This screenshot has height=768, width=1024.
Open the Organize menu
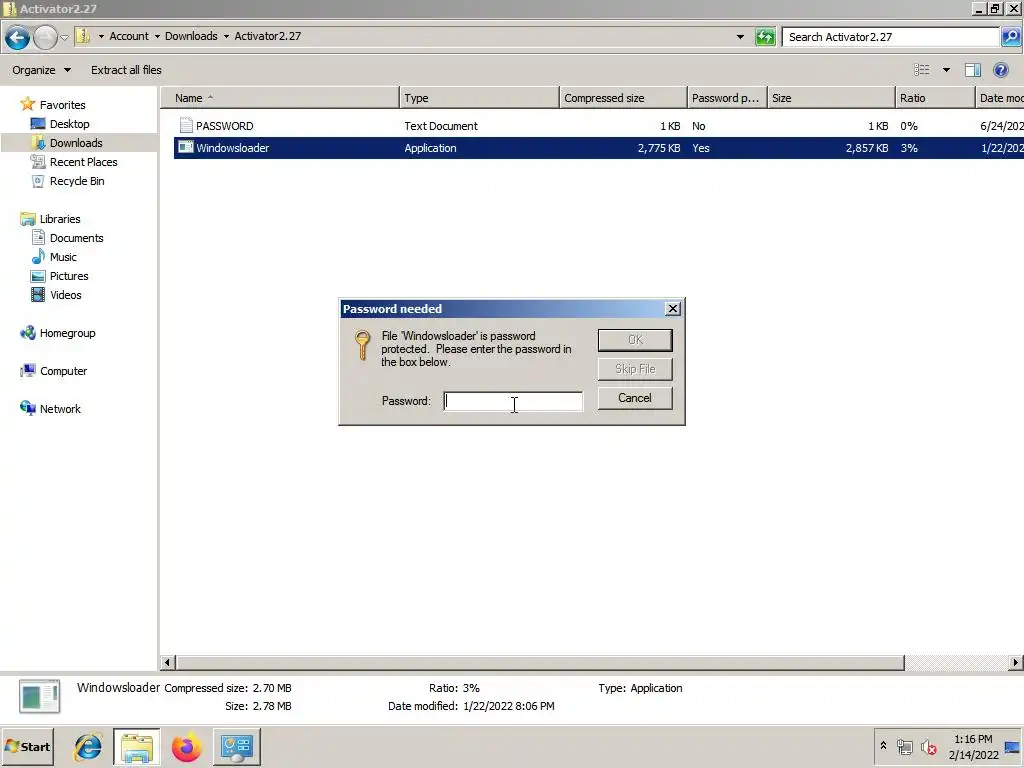(41, 70)
